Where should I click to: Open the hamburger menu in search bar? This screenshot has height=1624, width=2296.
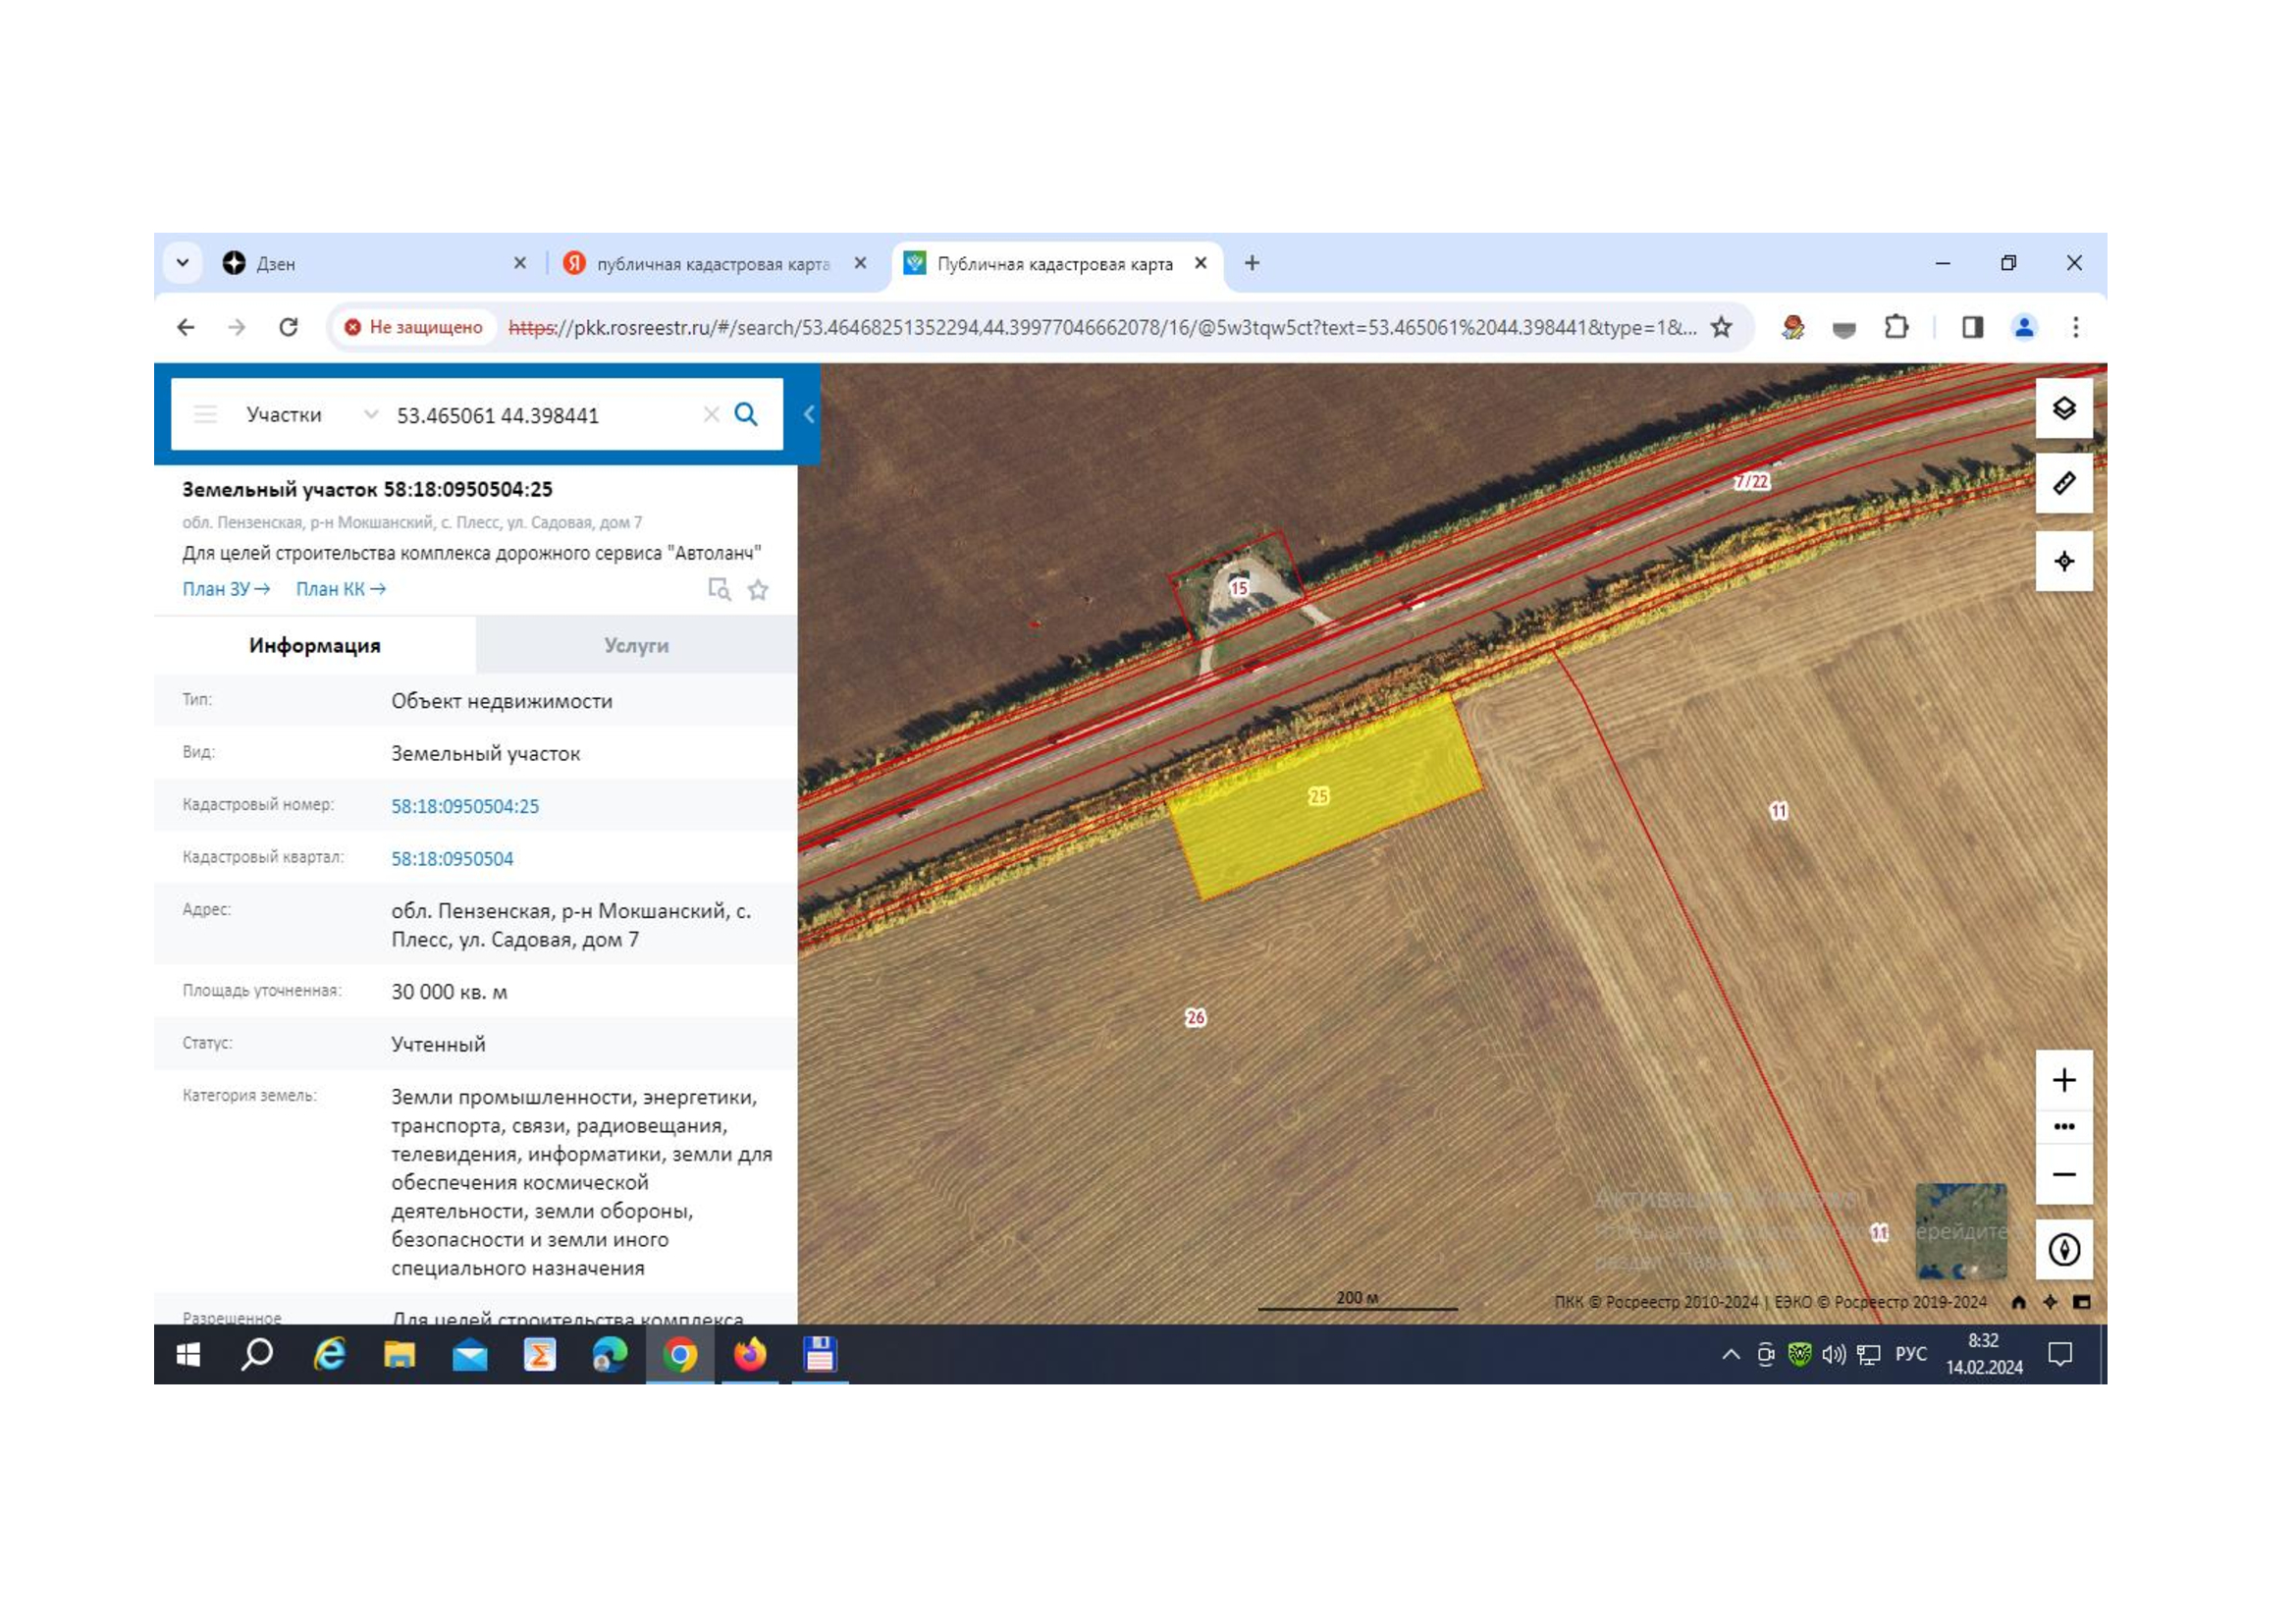[x=205, y=415]
